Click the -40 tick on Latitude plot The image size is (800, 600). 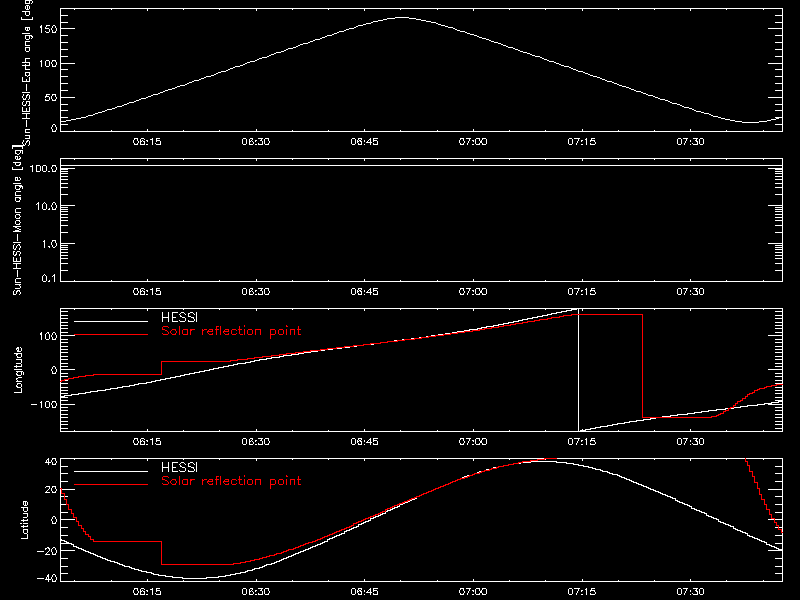[47, 578]
